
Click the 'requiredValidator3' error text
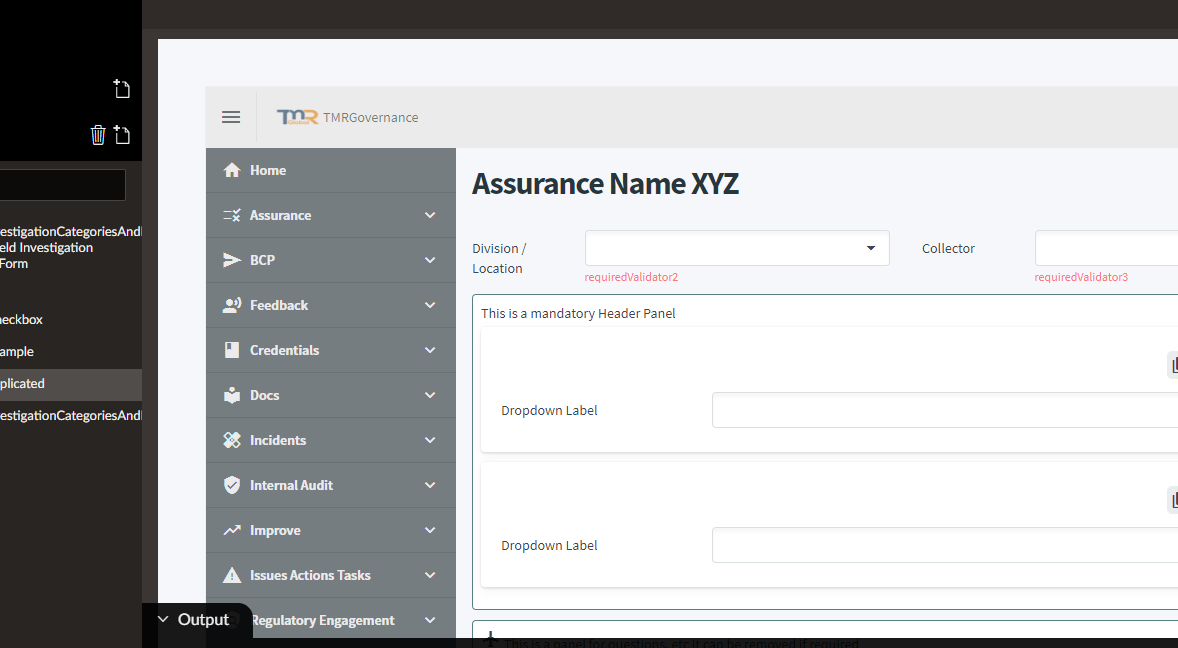[1081, 277]
